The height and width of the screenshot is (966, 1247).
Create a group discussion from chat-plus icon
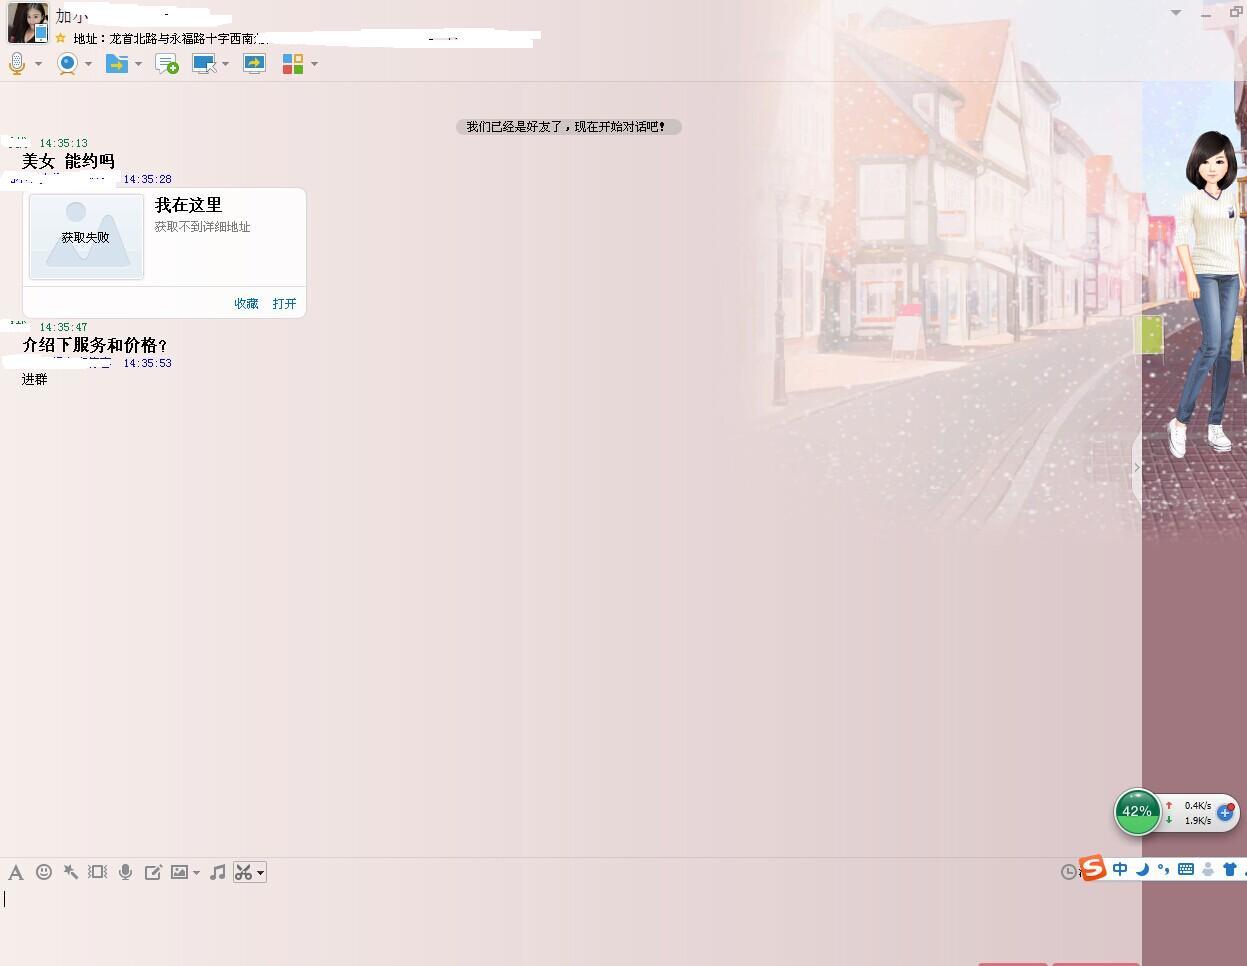point(167,64)
